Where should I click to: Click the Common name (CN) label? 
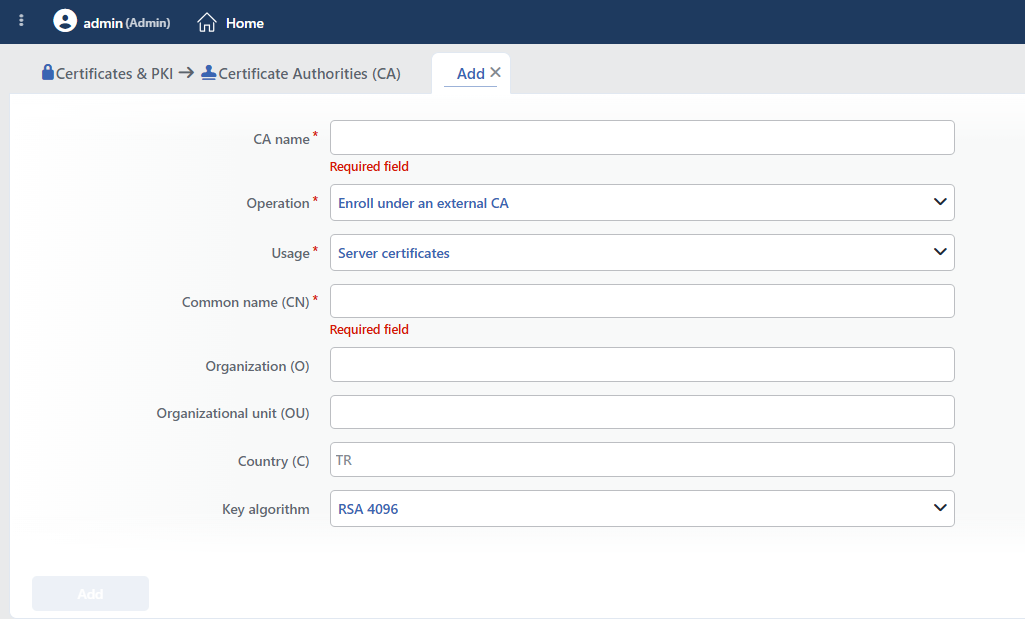pos(246,302)
